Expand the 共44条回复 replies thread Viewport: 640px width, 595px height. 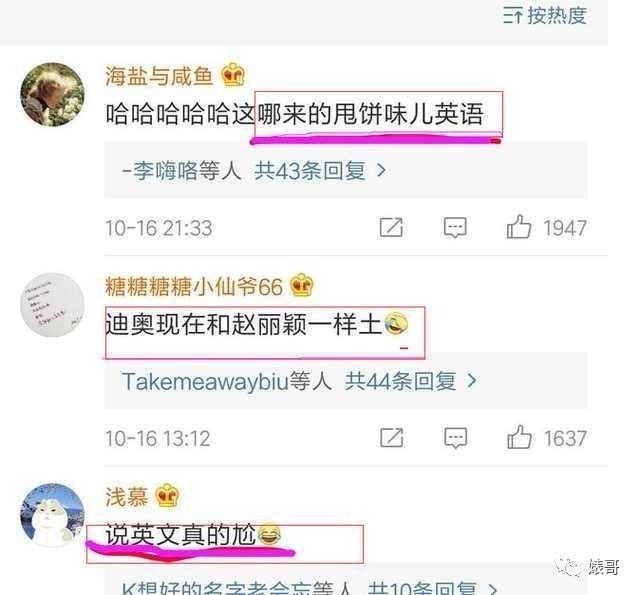click(x=410, y=381)
